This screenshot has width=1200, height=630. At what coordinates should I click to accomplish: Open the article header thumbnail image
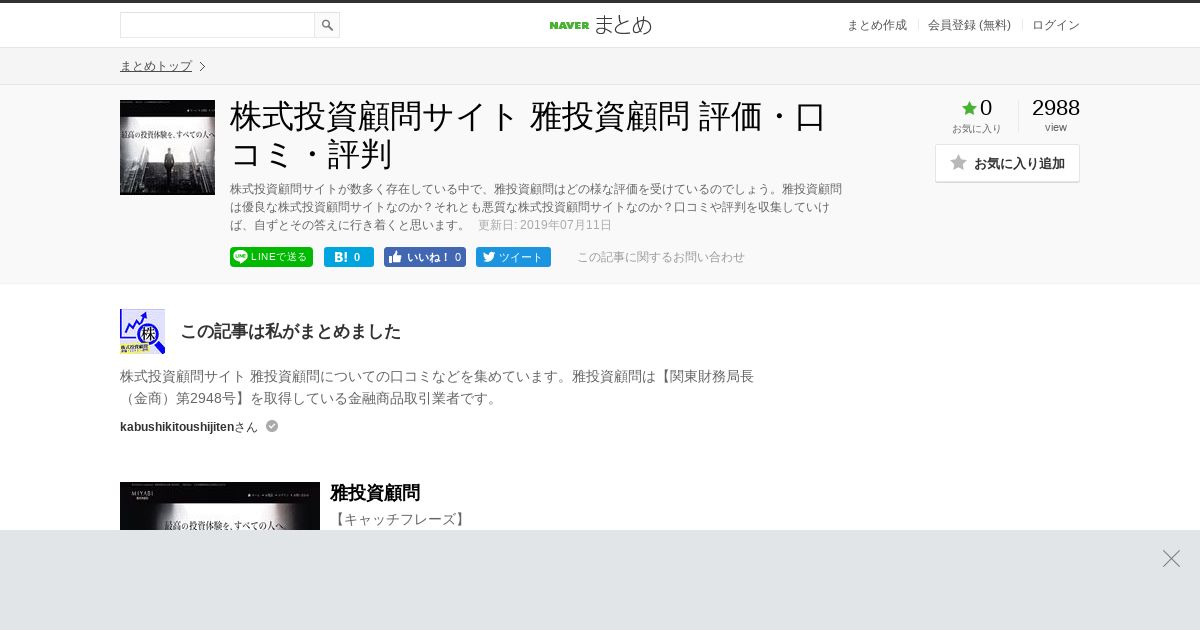point(167,147)
